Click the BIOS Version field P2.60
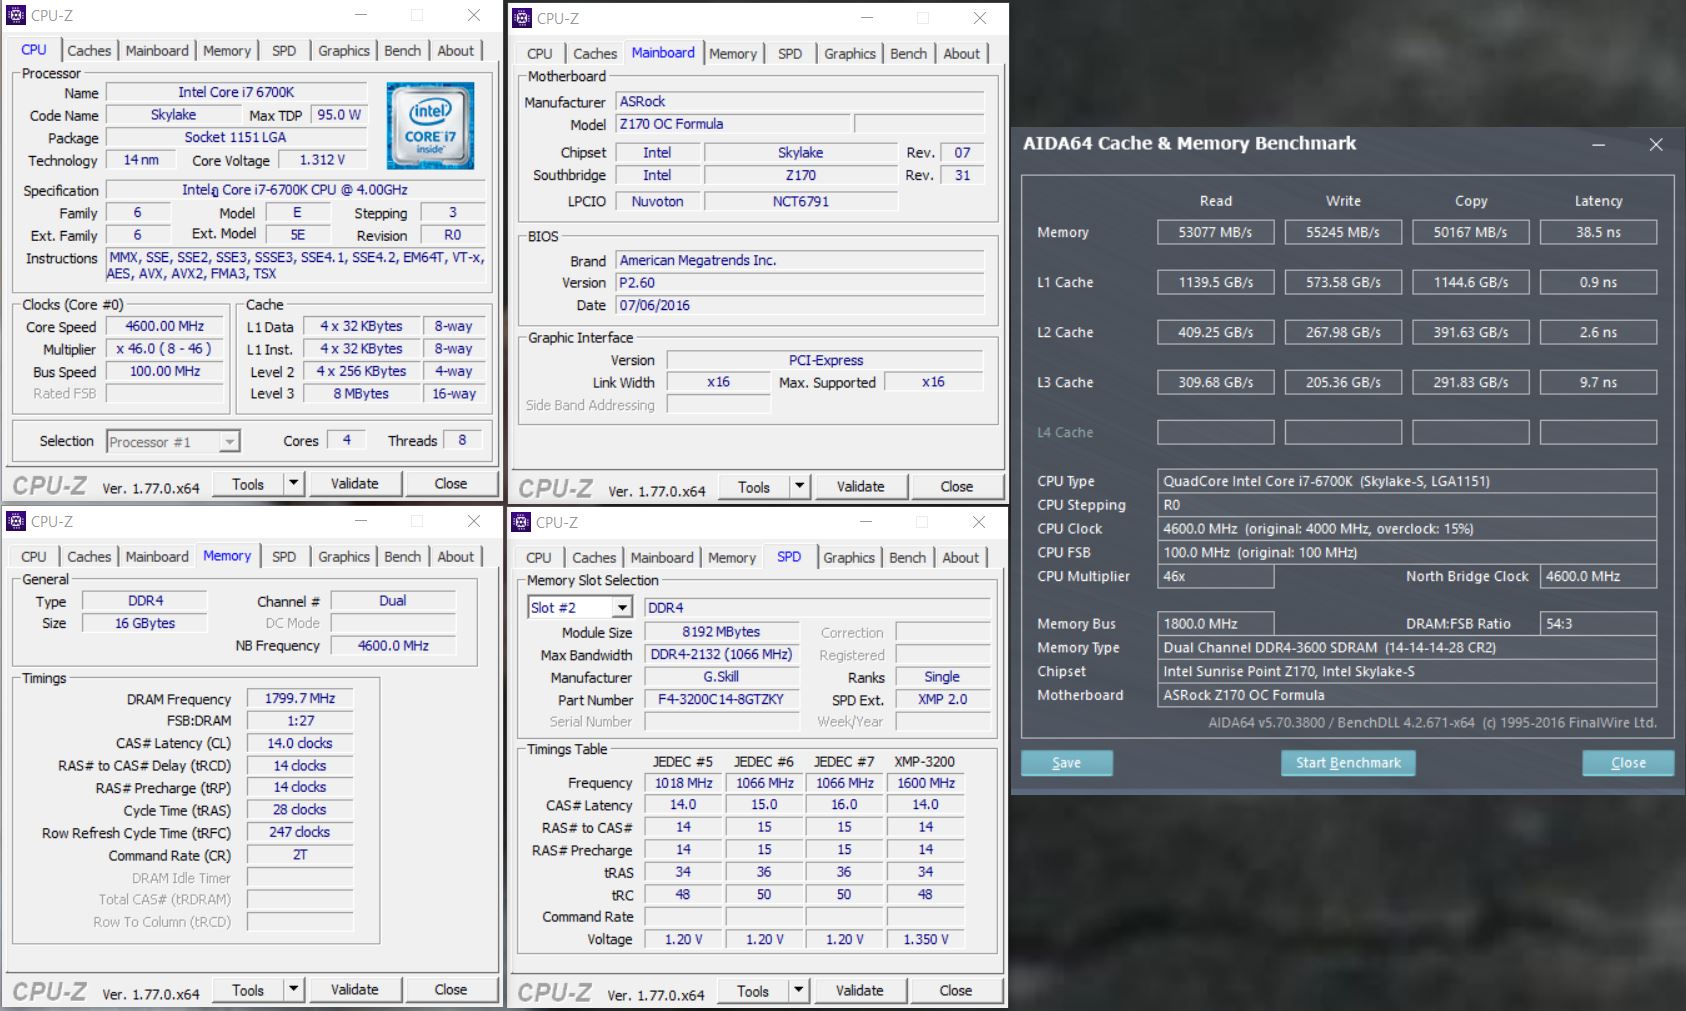Image resolution: width=1686 pixels, height=1011 pixels. coord(800,283)
